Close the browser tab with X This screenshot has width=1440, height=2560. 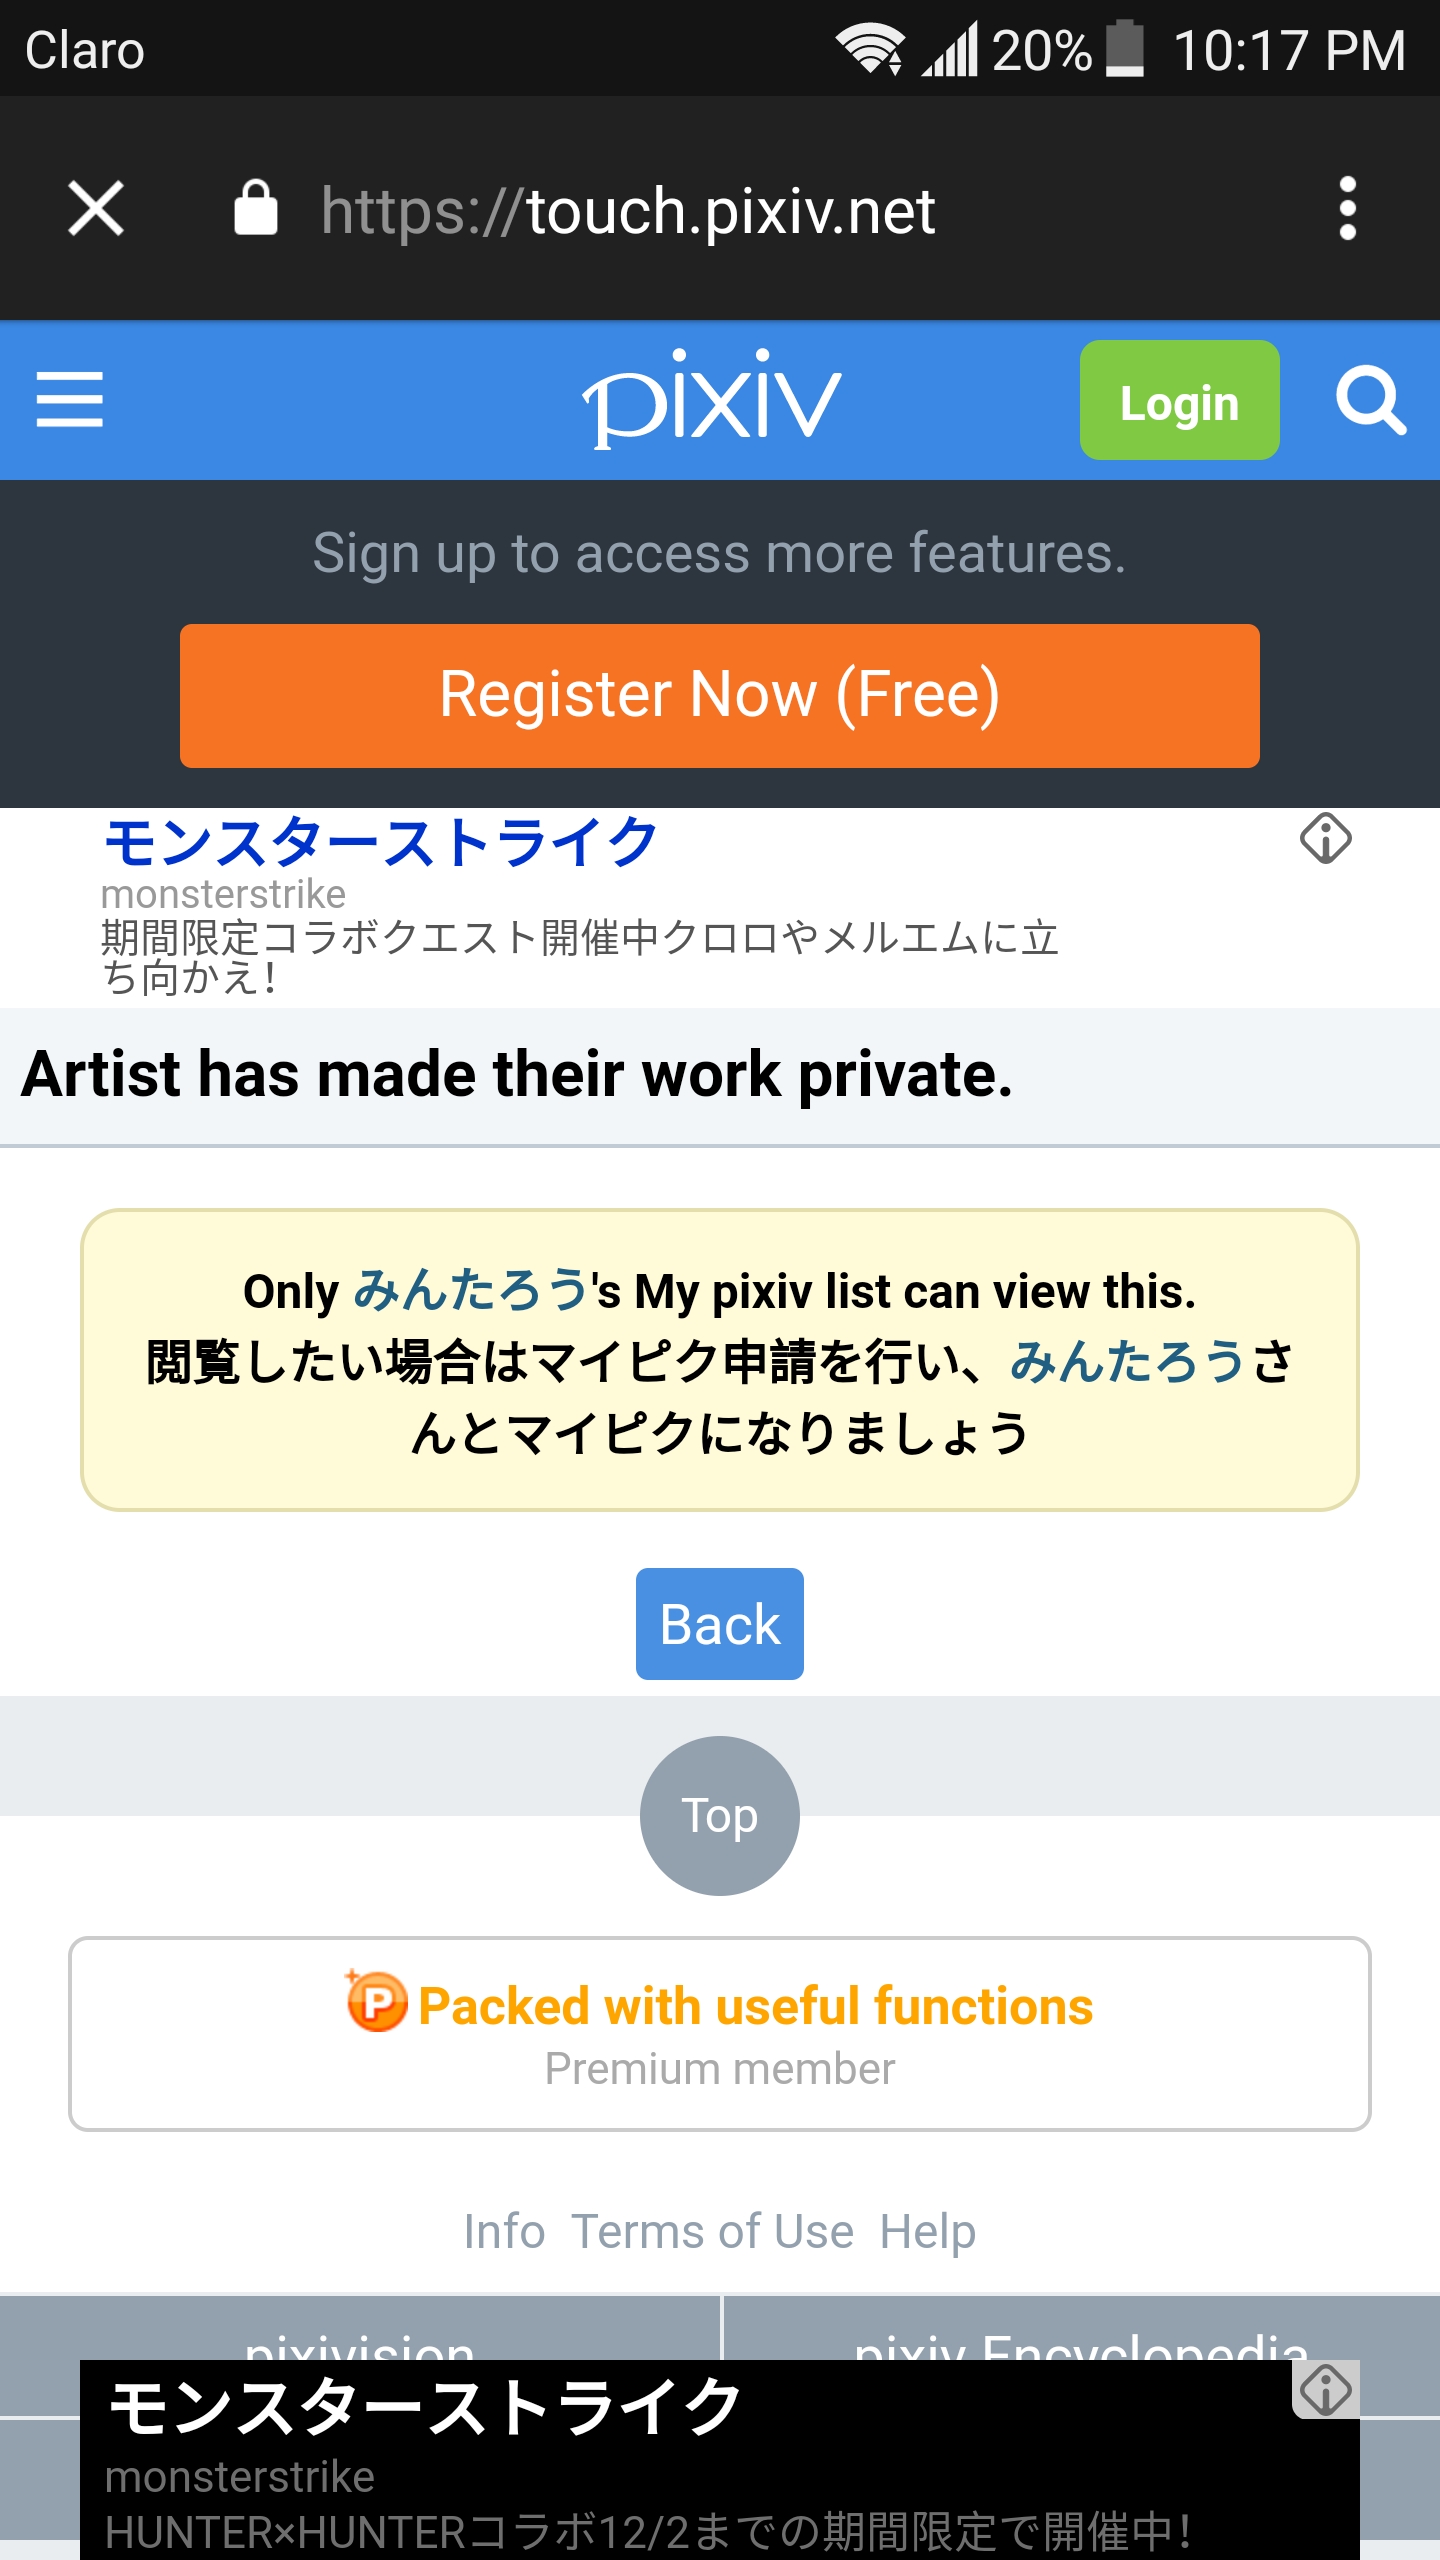click(96, 209)
